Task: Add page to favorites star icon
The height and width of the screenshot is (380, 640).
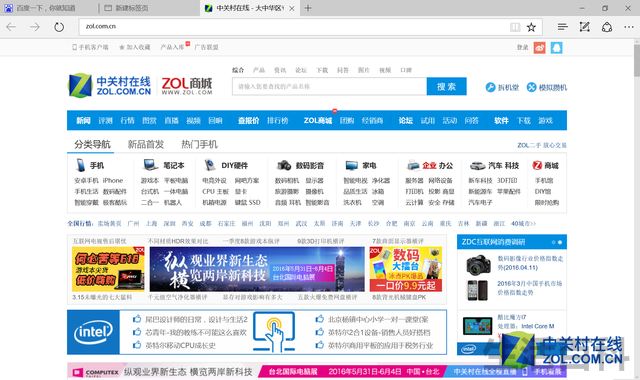Action: tap(531, 27)
